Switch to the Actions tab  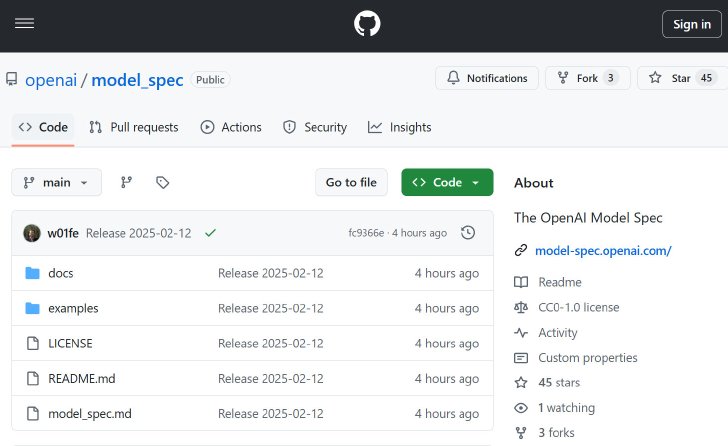(231, 127)
